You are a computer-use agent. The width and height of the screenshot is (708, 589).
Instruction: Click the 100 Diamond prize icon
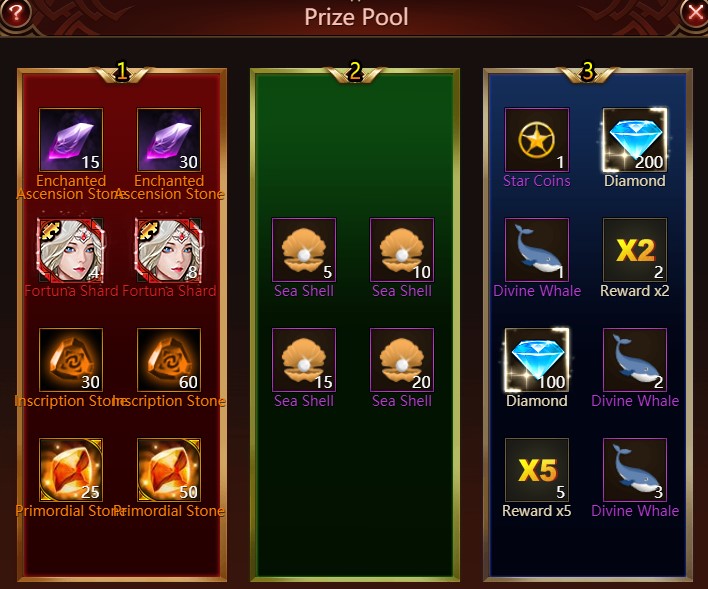pos(537,360)
